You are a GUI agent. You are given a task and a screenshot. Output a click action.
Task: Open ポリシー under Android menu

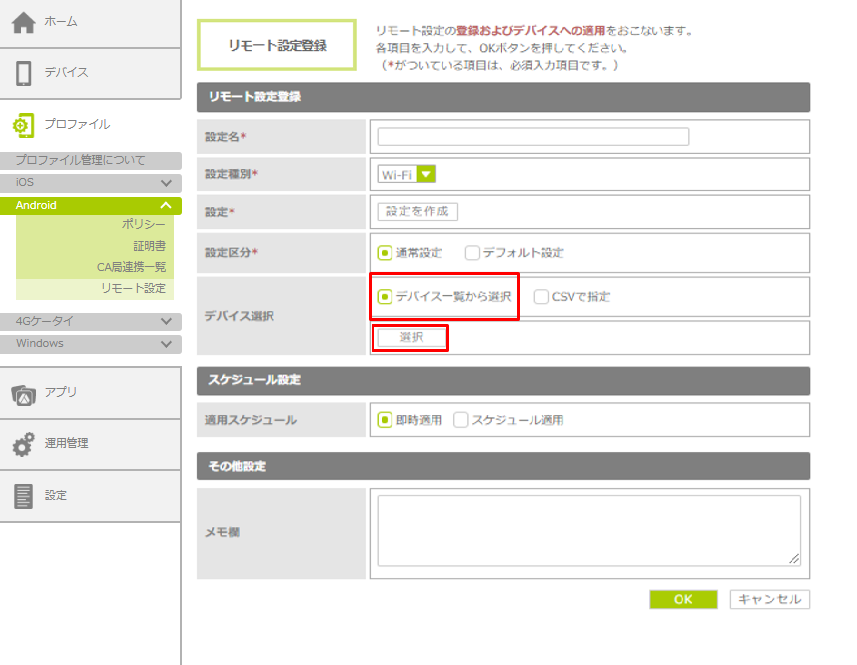144,224
